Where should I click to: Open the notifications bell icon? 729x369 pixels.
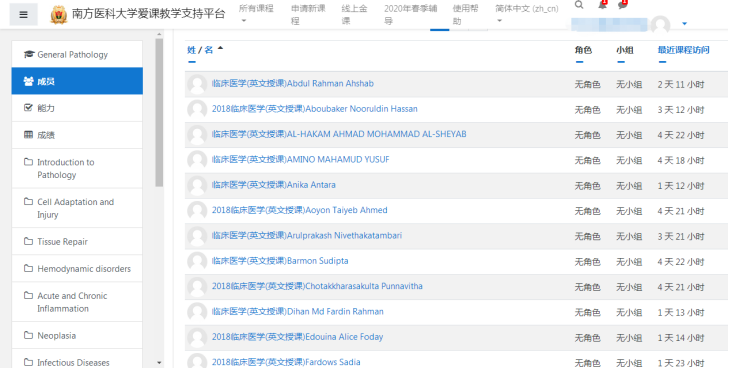602,5
